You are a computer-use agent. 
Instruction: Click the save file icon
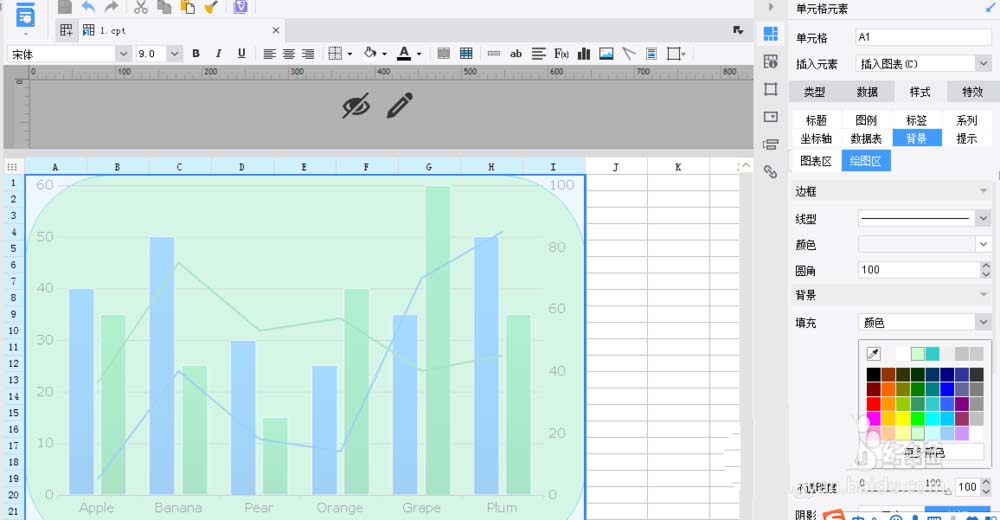coord(64,7)
